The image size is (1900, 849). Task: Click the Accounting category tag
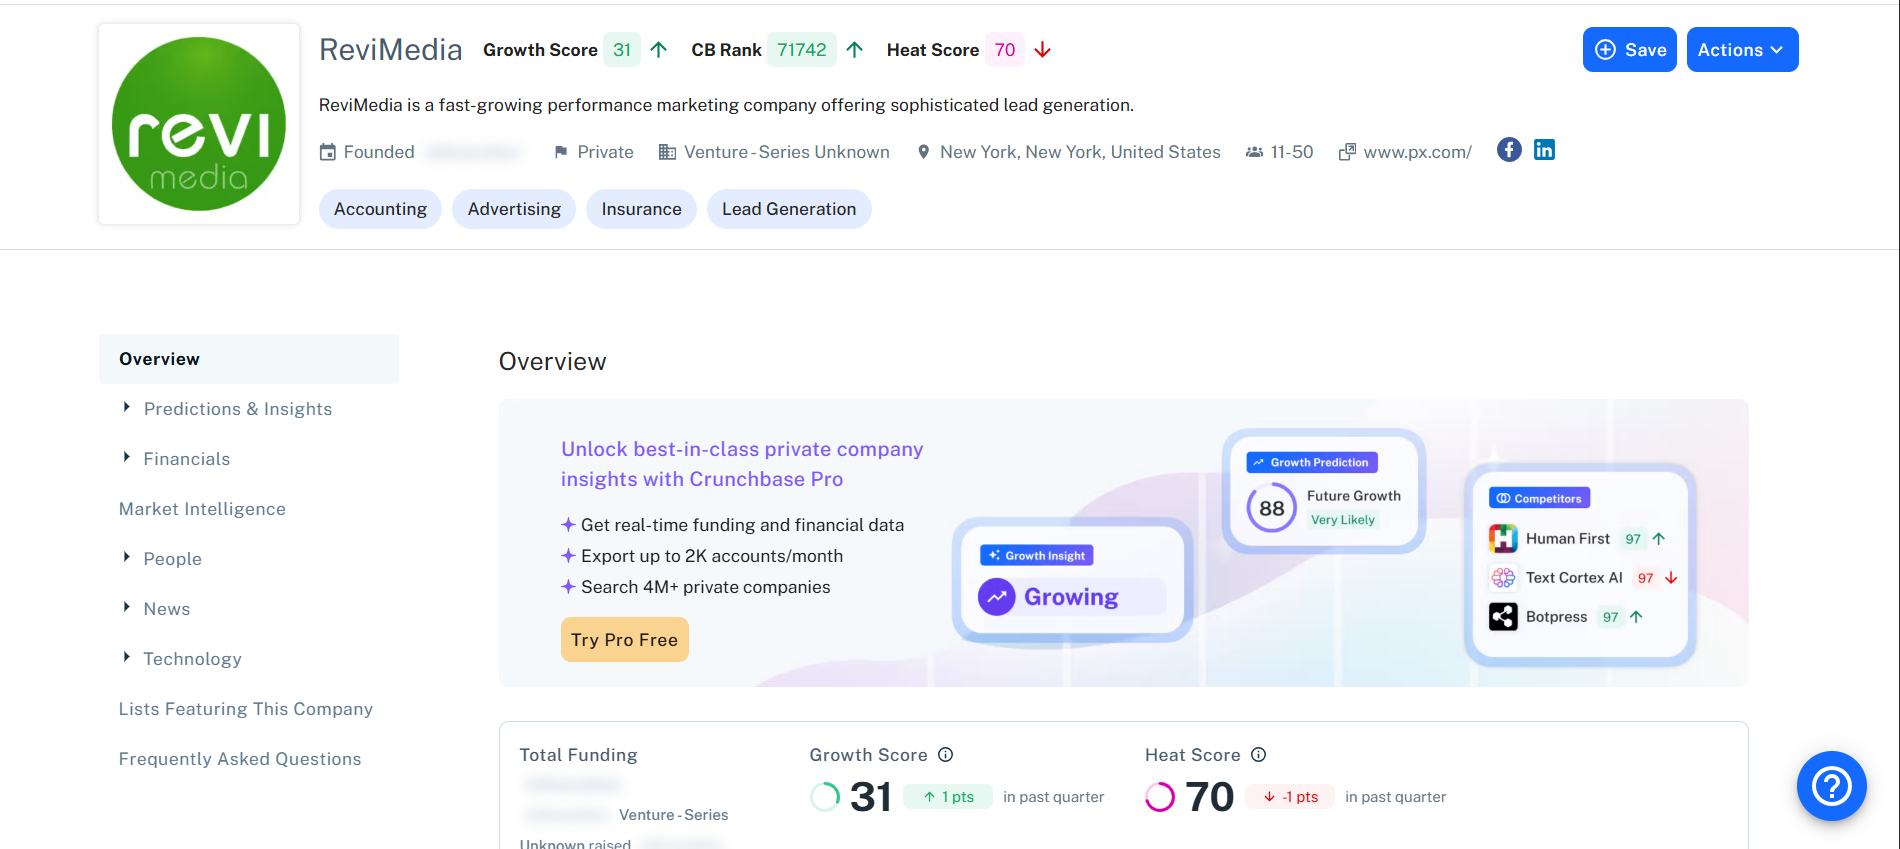tap(380, 209)
